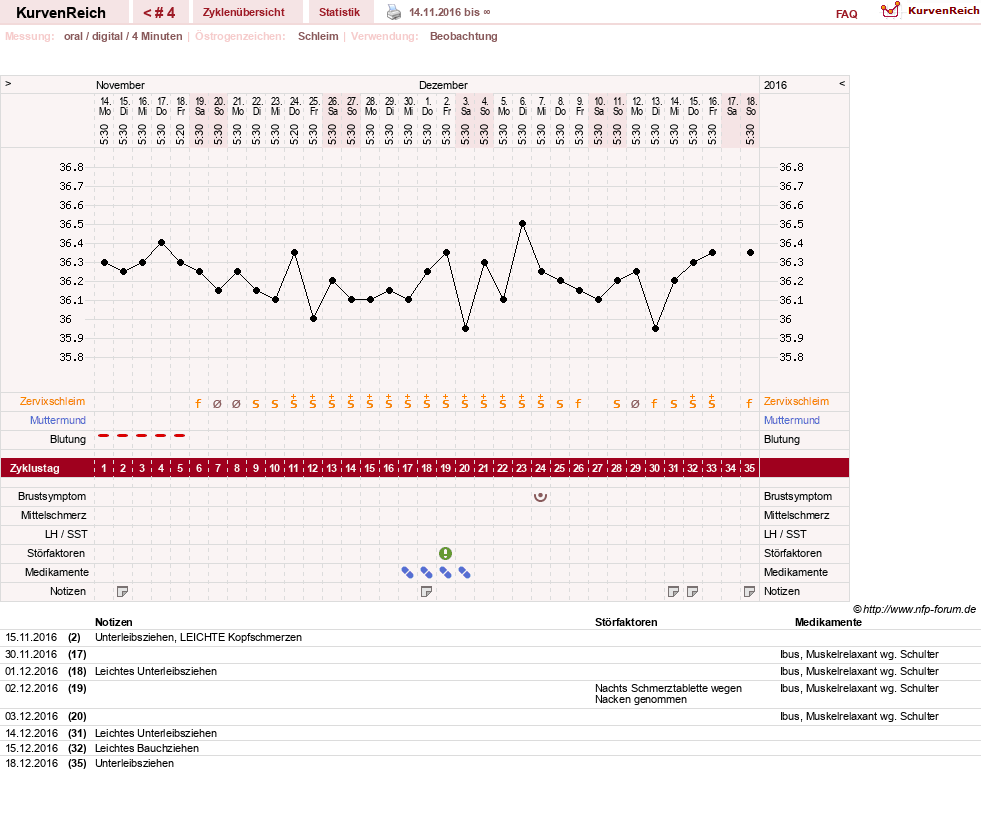Click the mucus 'f' symbol on day 26

[578, 403]
